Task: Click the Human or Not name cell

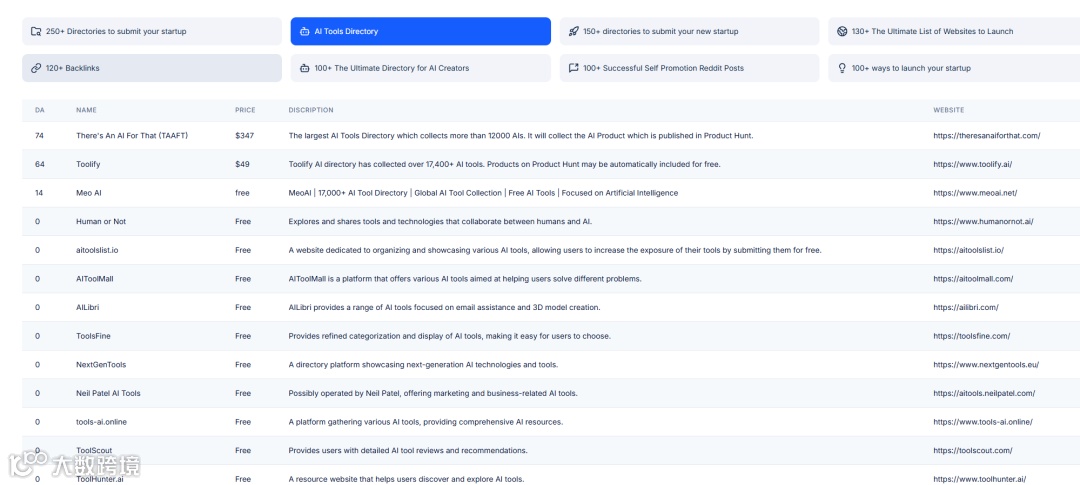Action: (x=101, y=221)
